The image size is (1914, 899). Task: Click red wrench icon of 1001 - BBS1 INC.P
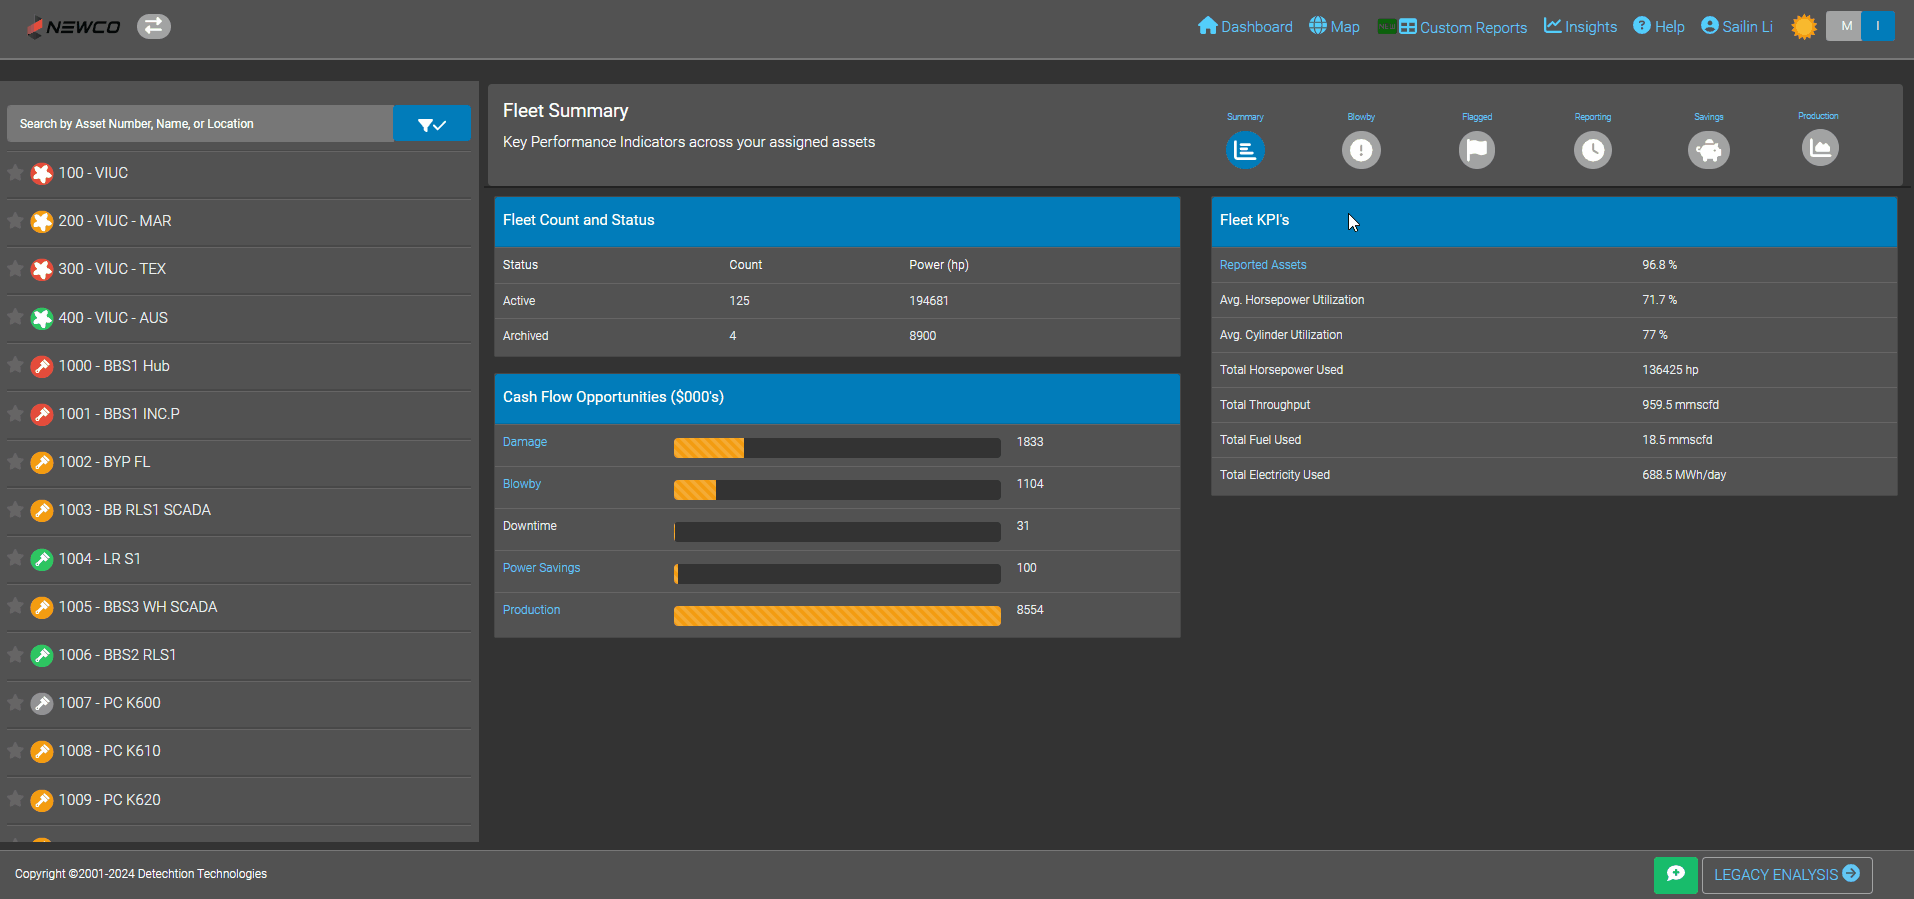42,415
